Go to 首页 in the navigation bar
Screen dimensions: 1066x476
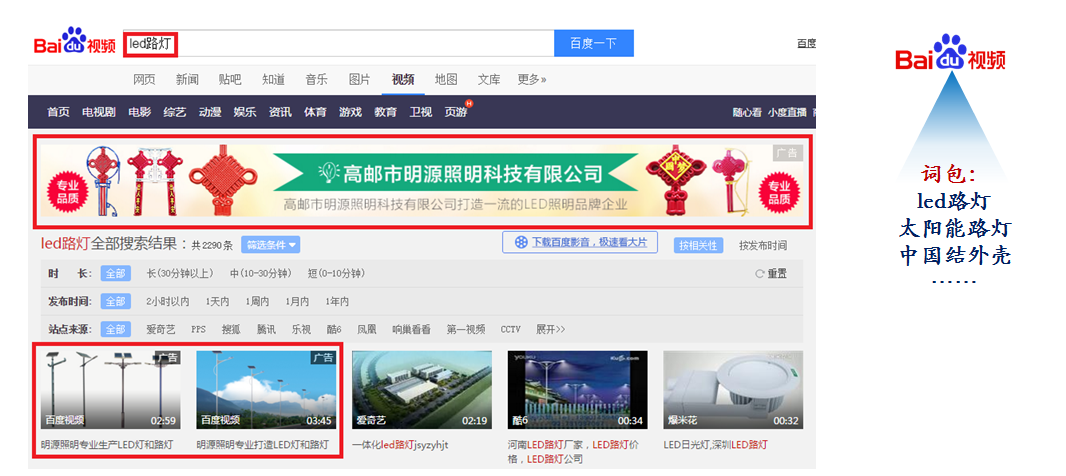(x=58, y=112)
